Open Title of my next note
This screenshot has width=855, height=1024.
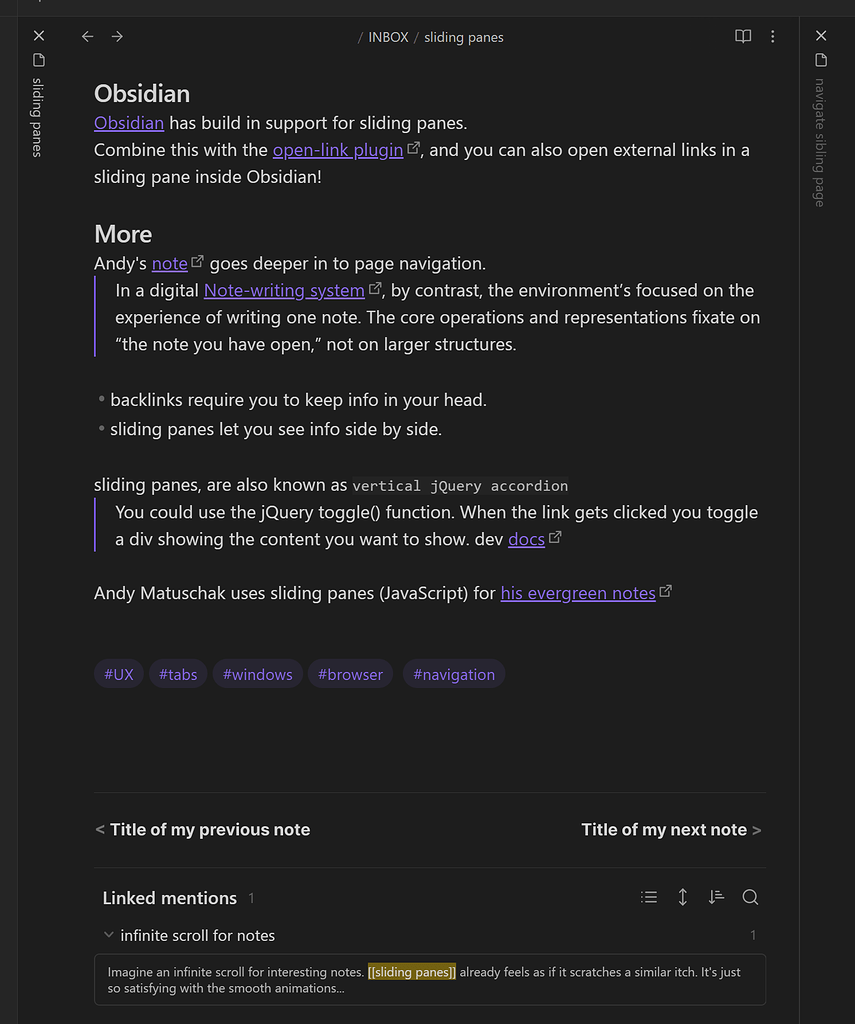tap(664, 829)
